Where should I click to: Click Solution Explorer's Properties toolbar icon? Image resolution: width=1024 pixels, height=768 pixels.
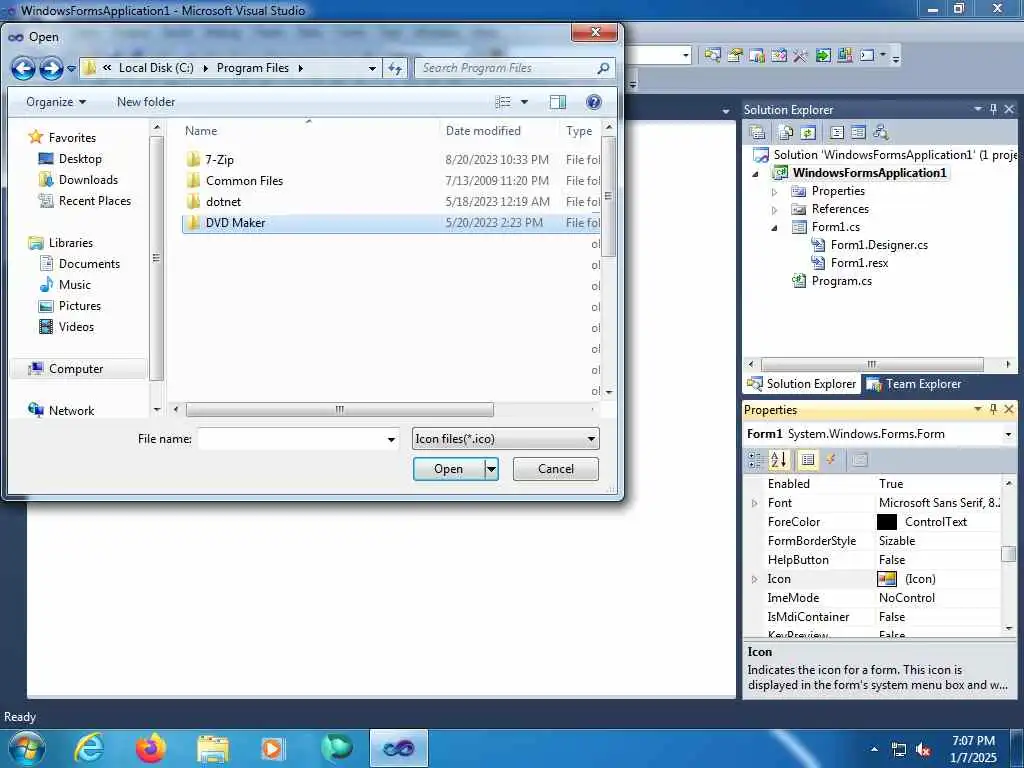point(758,133)
